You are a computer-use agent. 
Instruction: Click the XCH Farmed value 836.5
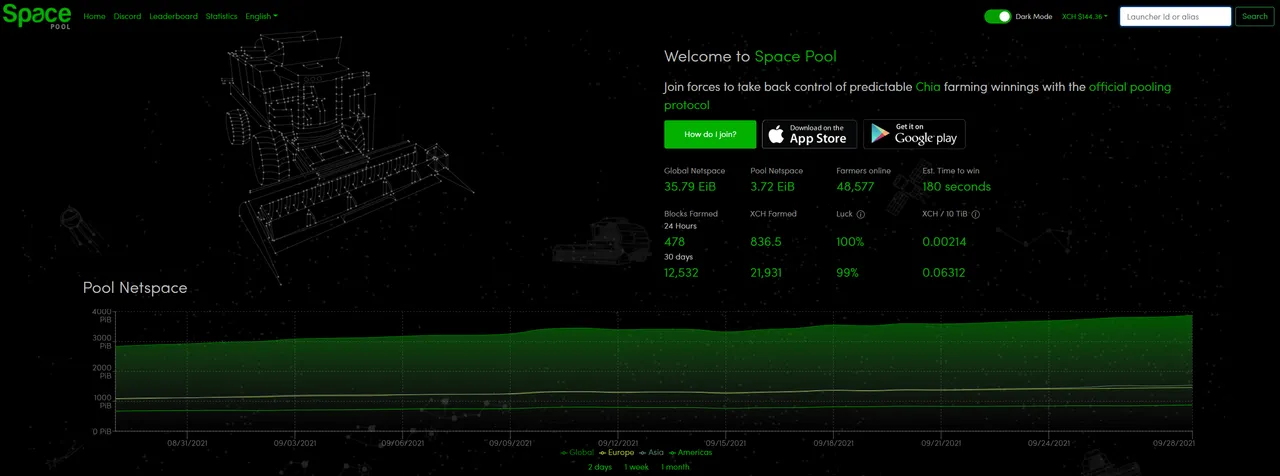[766, 242]
